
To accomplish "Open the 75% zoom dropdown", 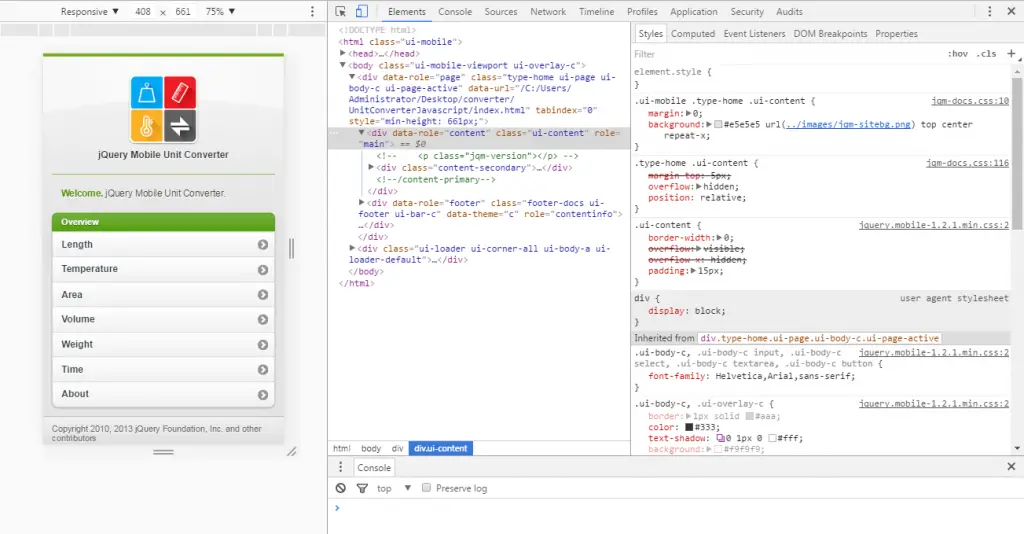I will [220, 12].
